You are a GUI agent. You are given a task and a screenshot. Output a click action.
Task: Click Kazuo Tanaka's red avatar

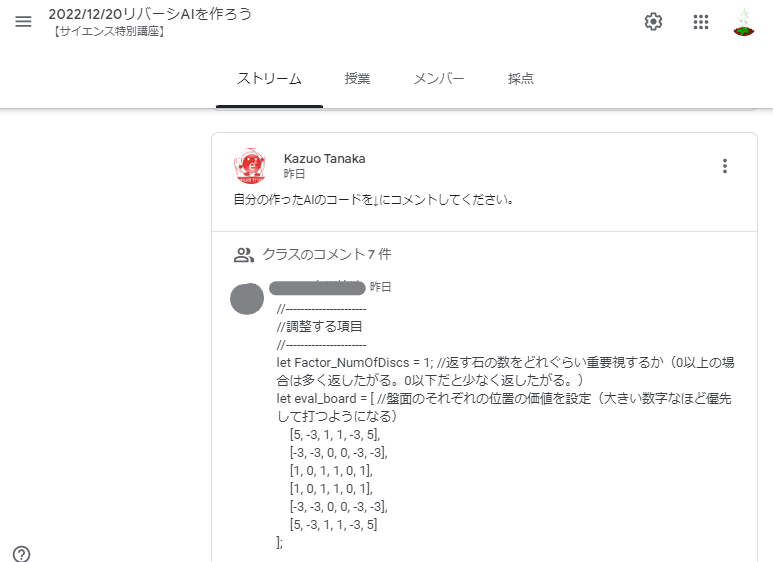(249, 165)
